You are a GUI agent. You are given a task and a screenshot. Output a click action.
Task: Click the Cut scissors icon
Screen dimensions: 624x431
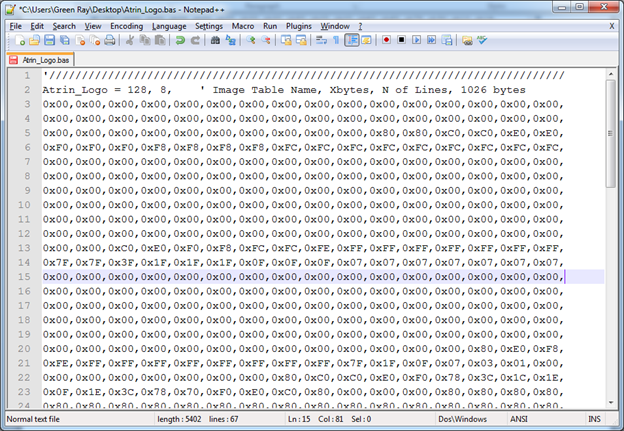tap(129, 40)
